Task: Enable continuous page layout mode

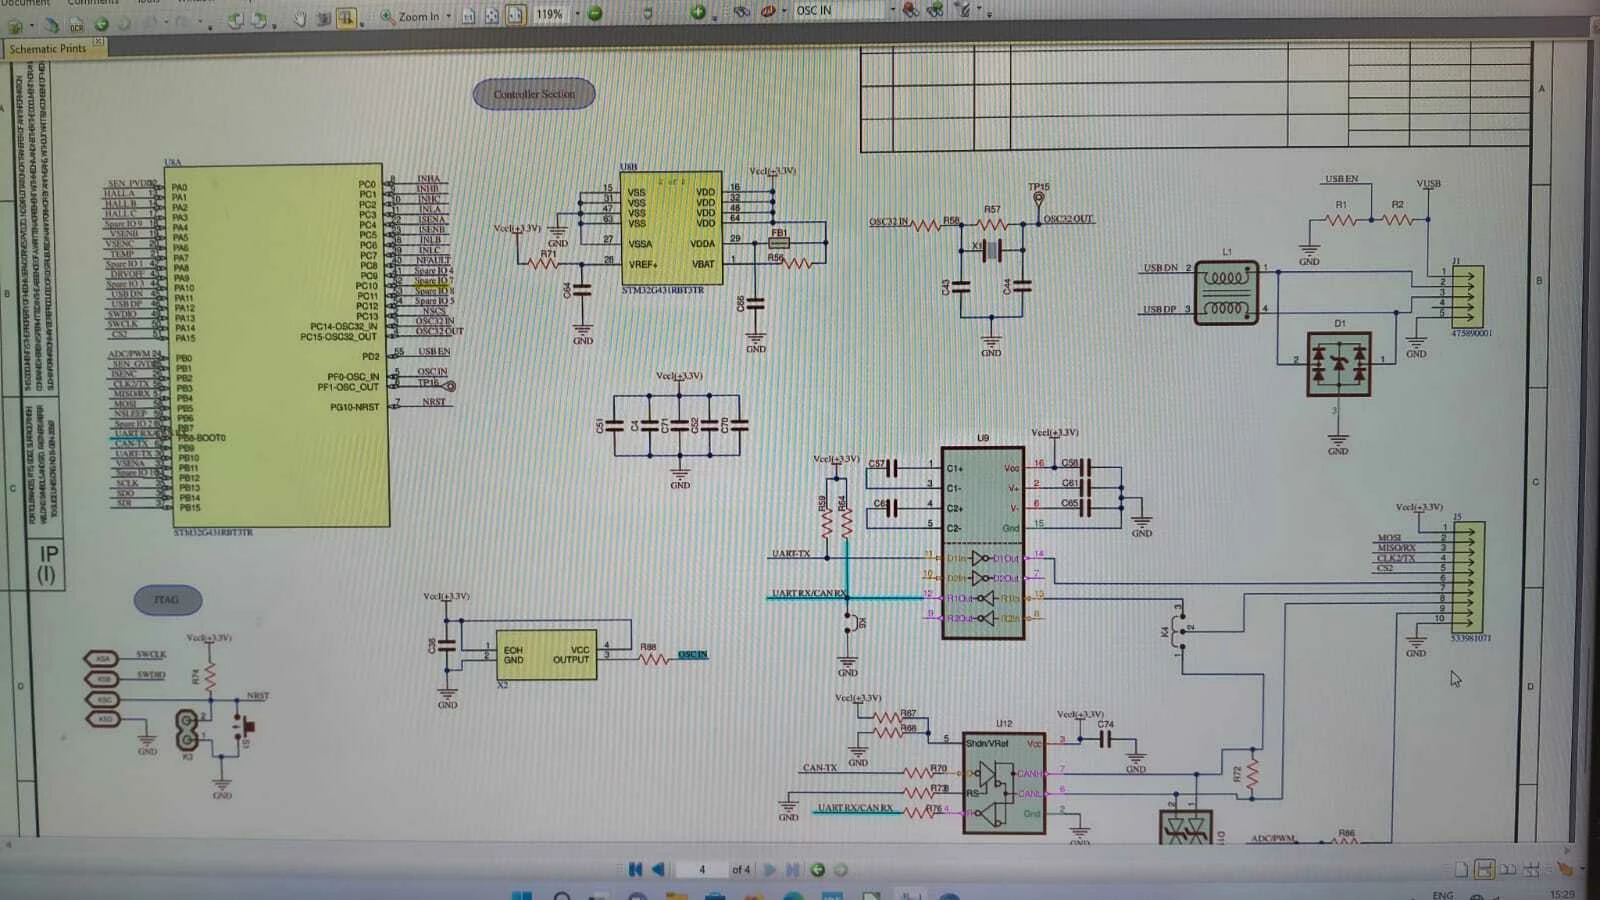Action: pyautogui.click(x=1485, y=869)
